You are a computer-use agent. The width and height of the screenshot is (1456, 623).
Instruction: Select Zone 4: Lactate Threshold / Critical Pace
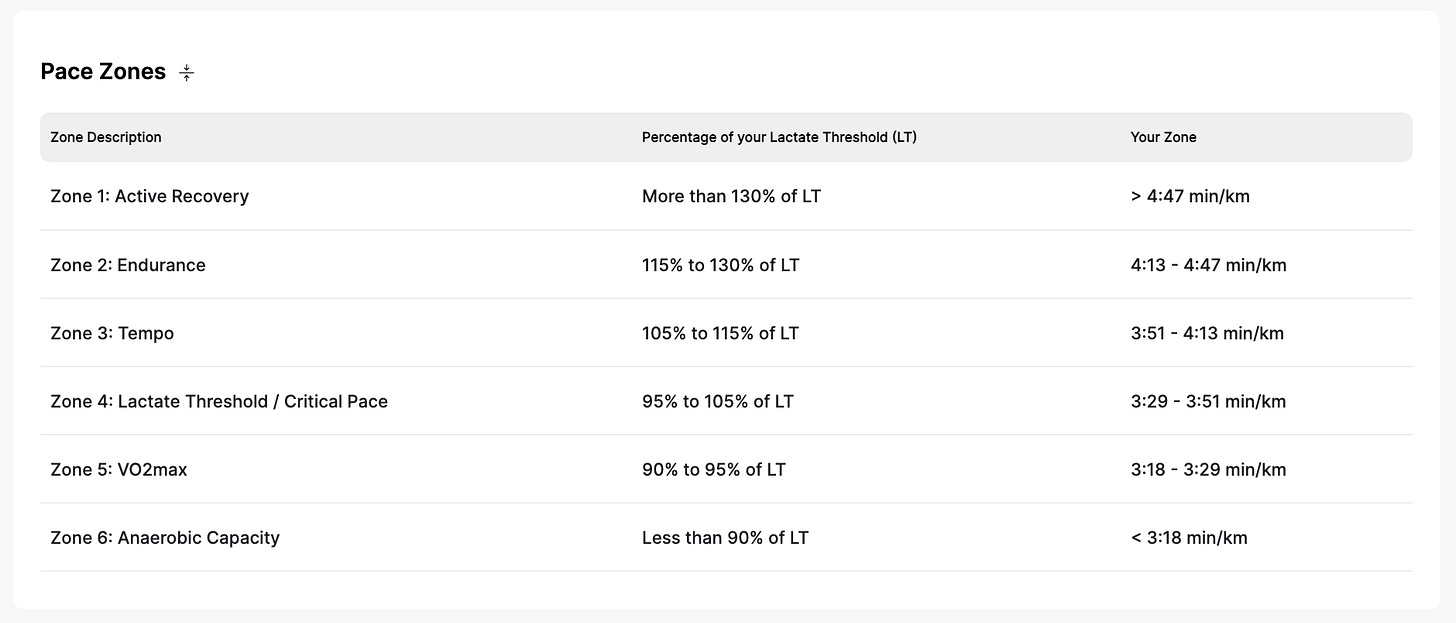click(219, 401)
